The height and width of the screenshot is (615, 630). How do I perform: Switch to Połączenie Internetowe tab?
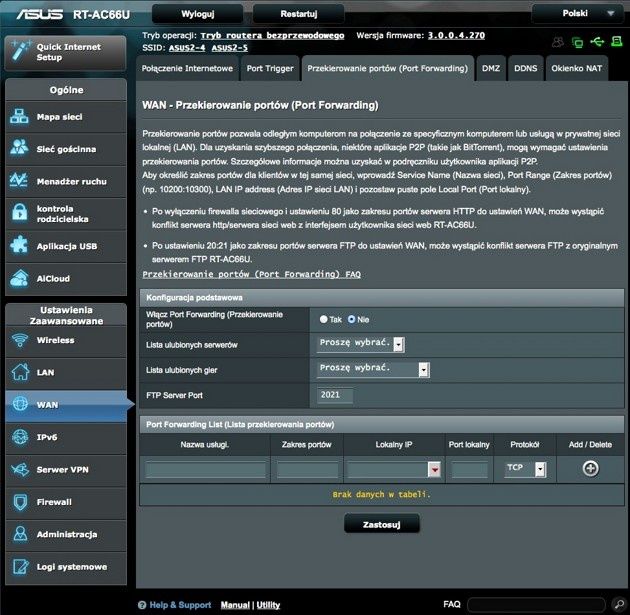click(187, 68)
